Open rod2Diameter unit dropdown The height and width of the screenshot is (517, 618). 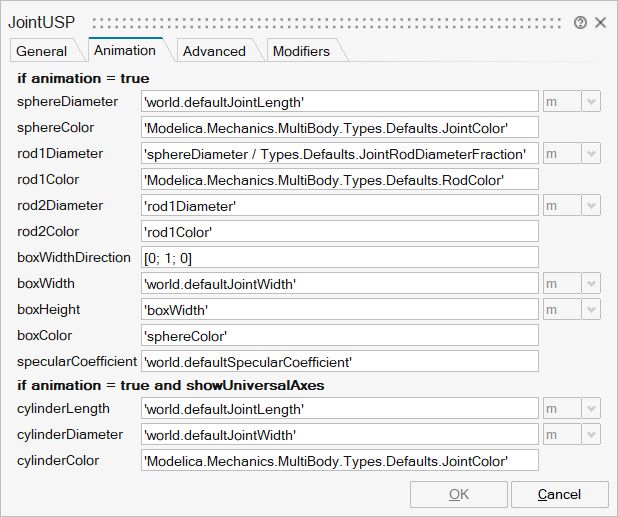coord(592,205)
